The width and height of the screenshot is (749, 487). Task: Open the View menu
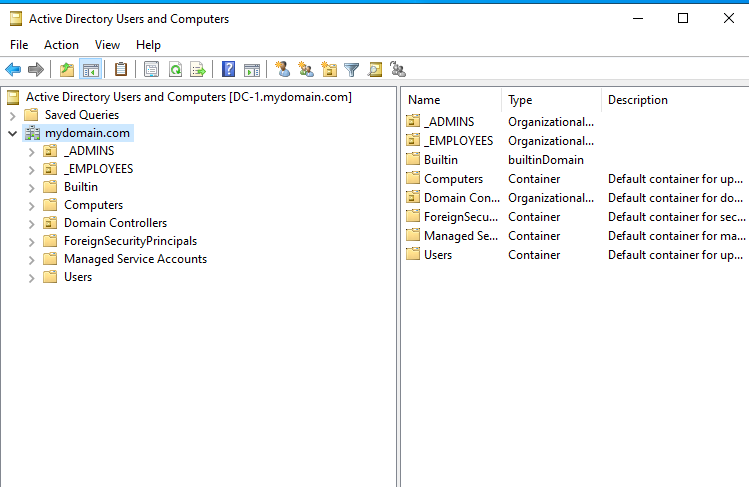coord(107,45)
